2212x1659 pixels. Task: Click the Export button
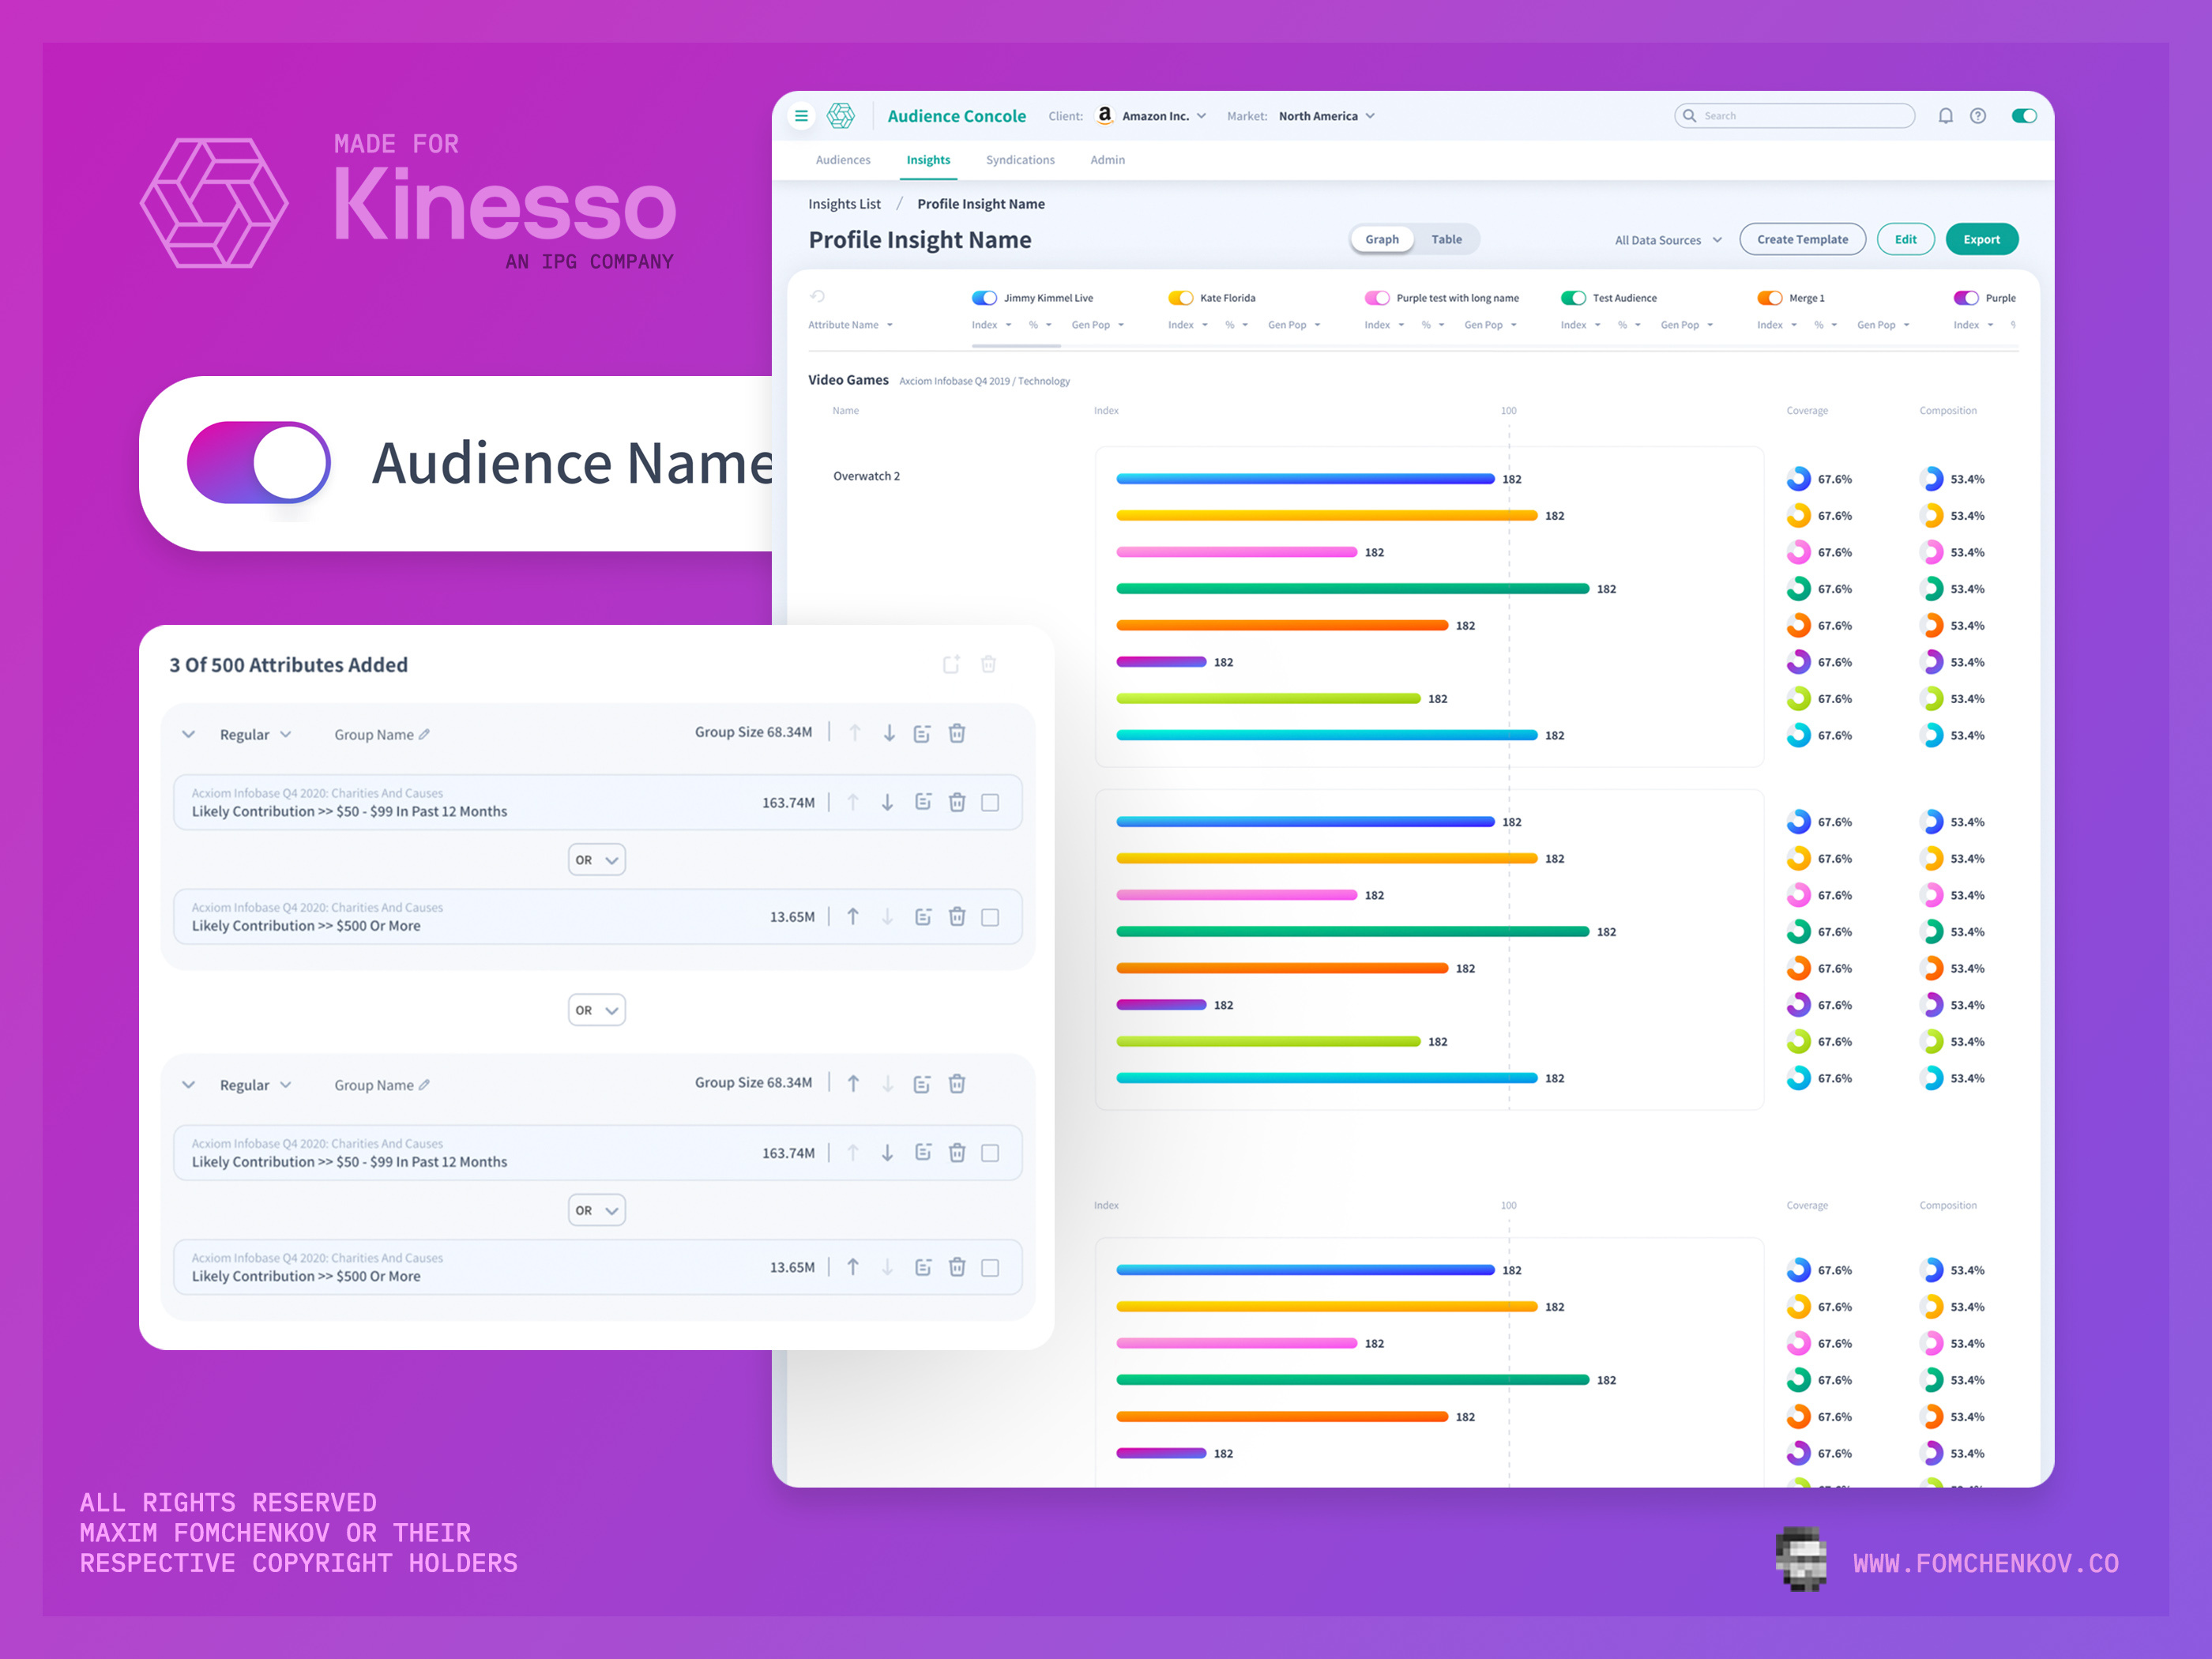click(1981, 239)
